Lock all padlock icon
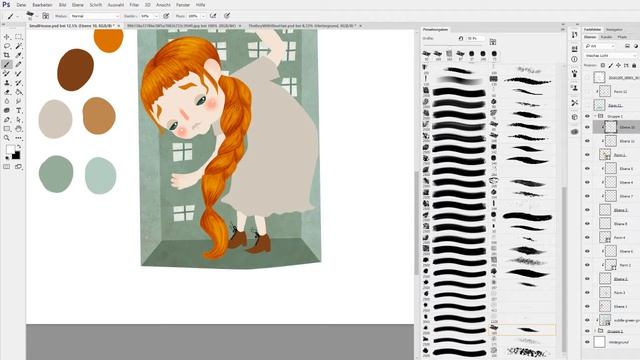The width and height of the screenshot is (640, 360). 634,65
